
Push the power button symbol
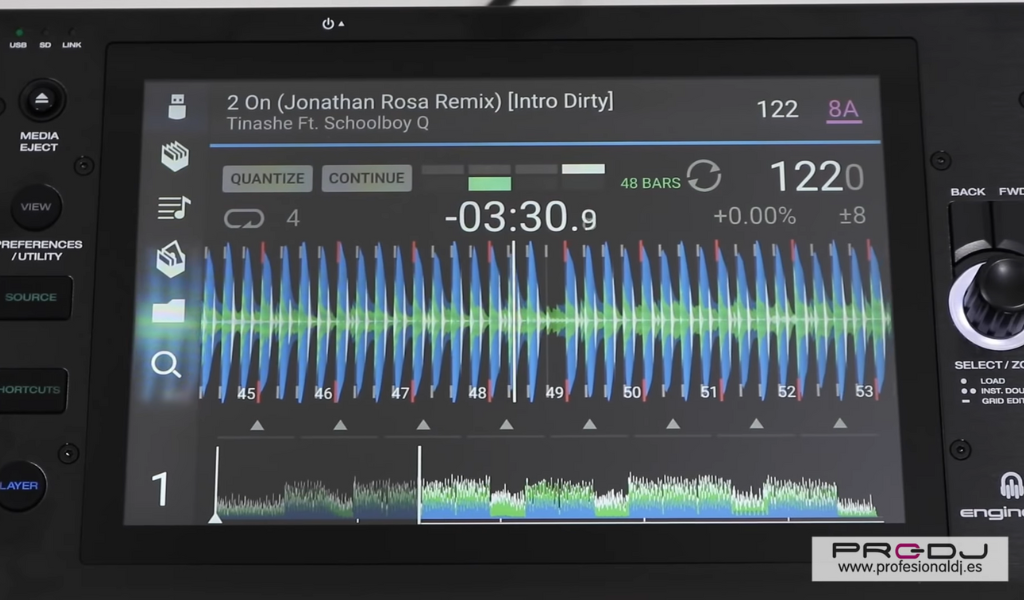click(328, 24)
